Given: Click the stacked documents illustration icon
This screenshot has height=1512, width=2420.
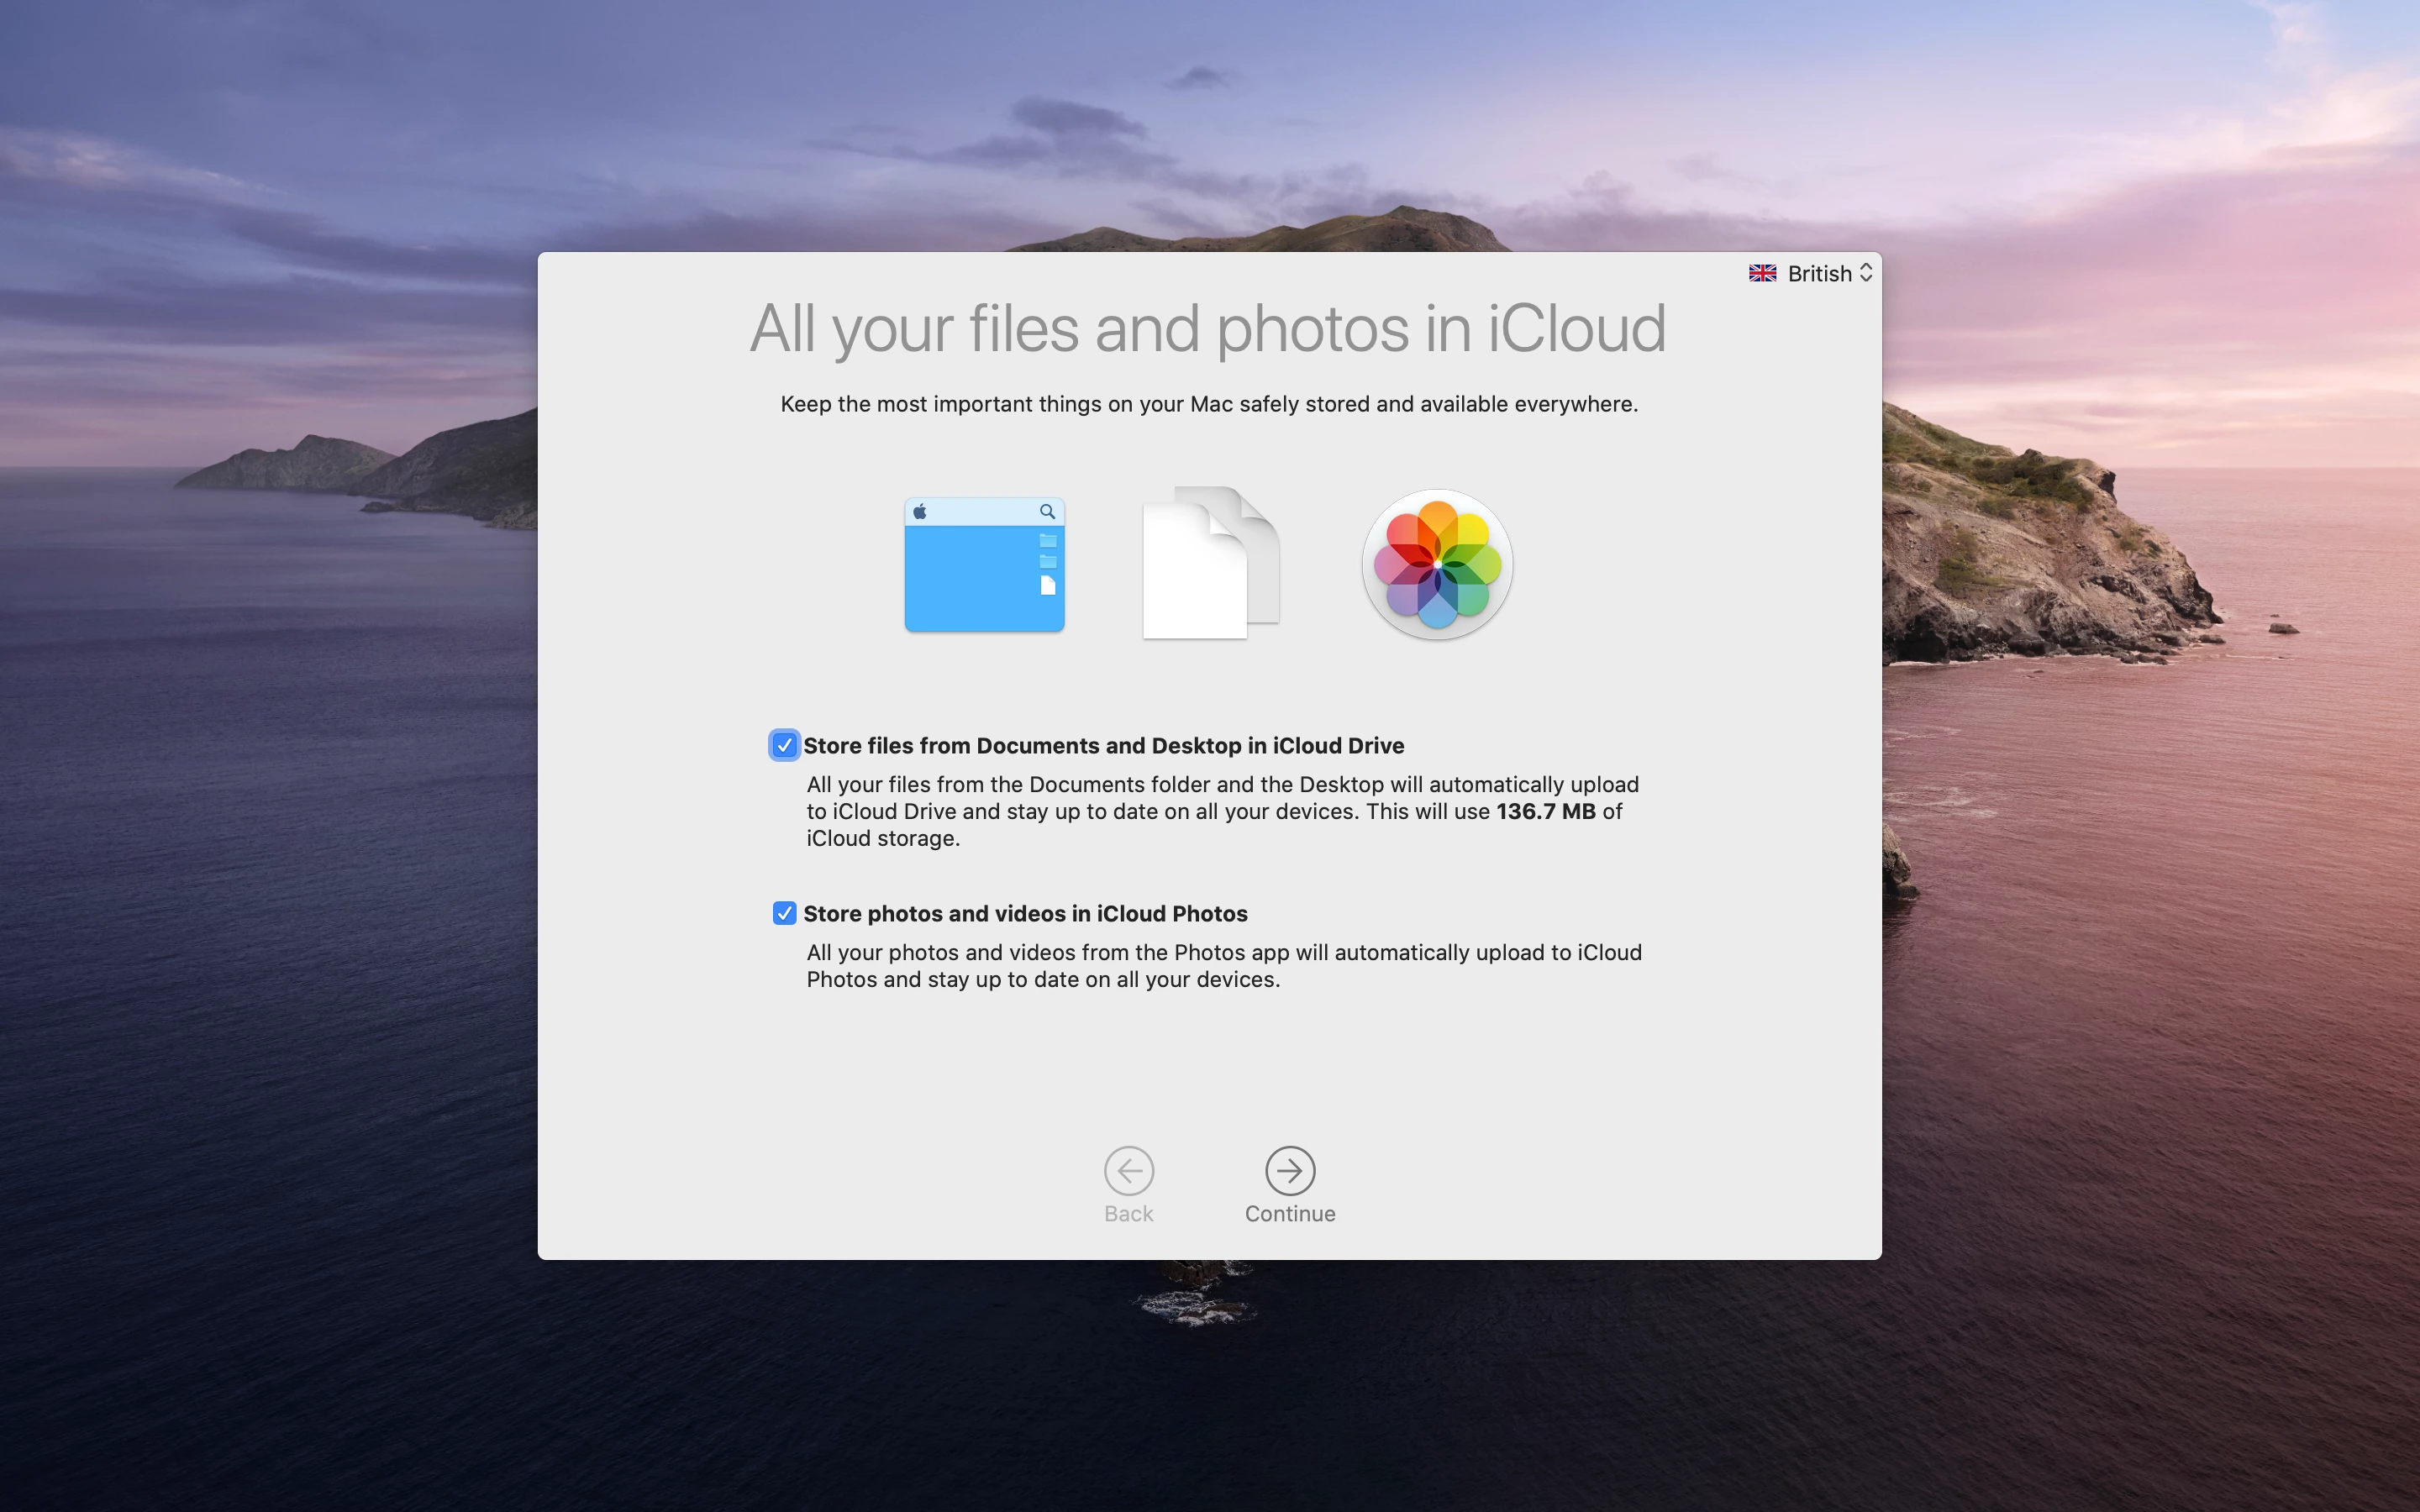Looking at the screenshot, I should tap(1210, 564).
